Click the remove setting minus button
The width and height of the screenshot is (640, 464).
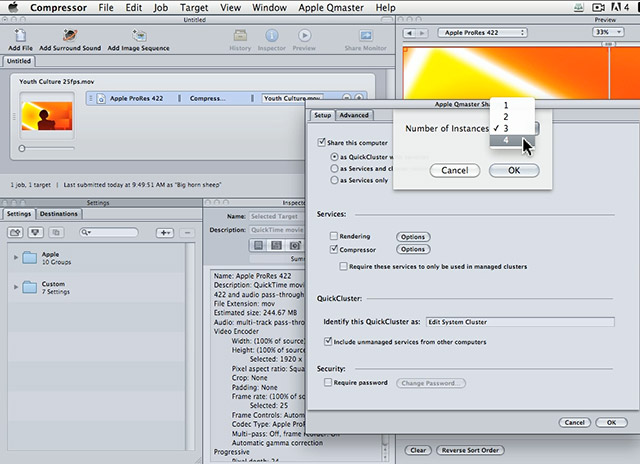coord(187,233)
